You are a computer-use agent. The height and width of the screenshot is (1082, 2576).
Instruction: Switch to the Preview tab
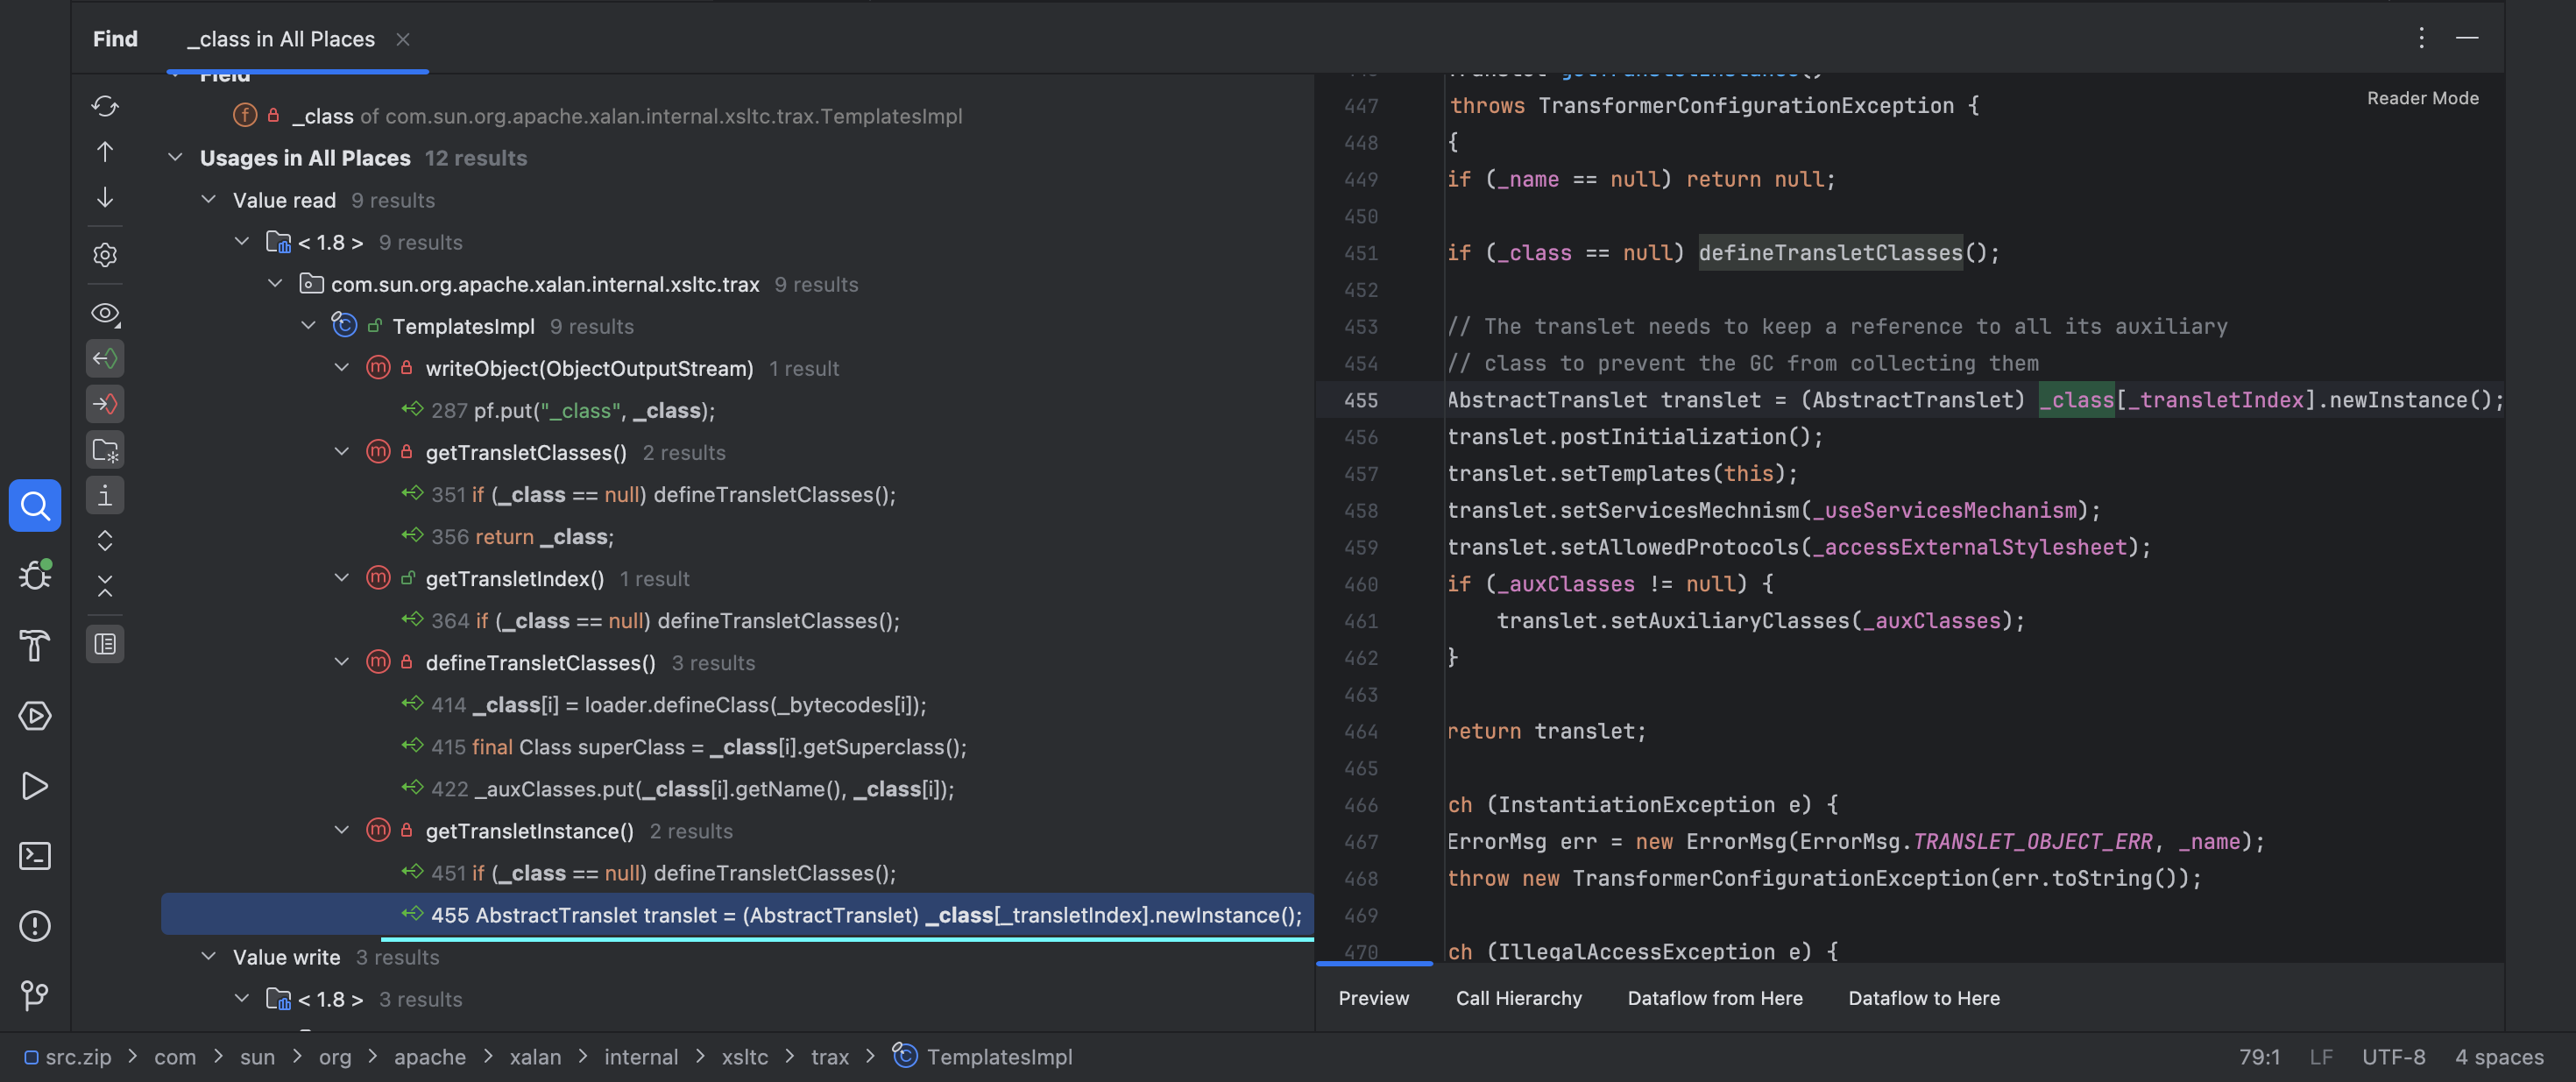tap(1373, 998)
